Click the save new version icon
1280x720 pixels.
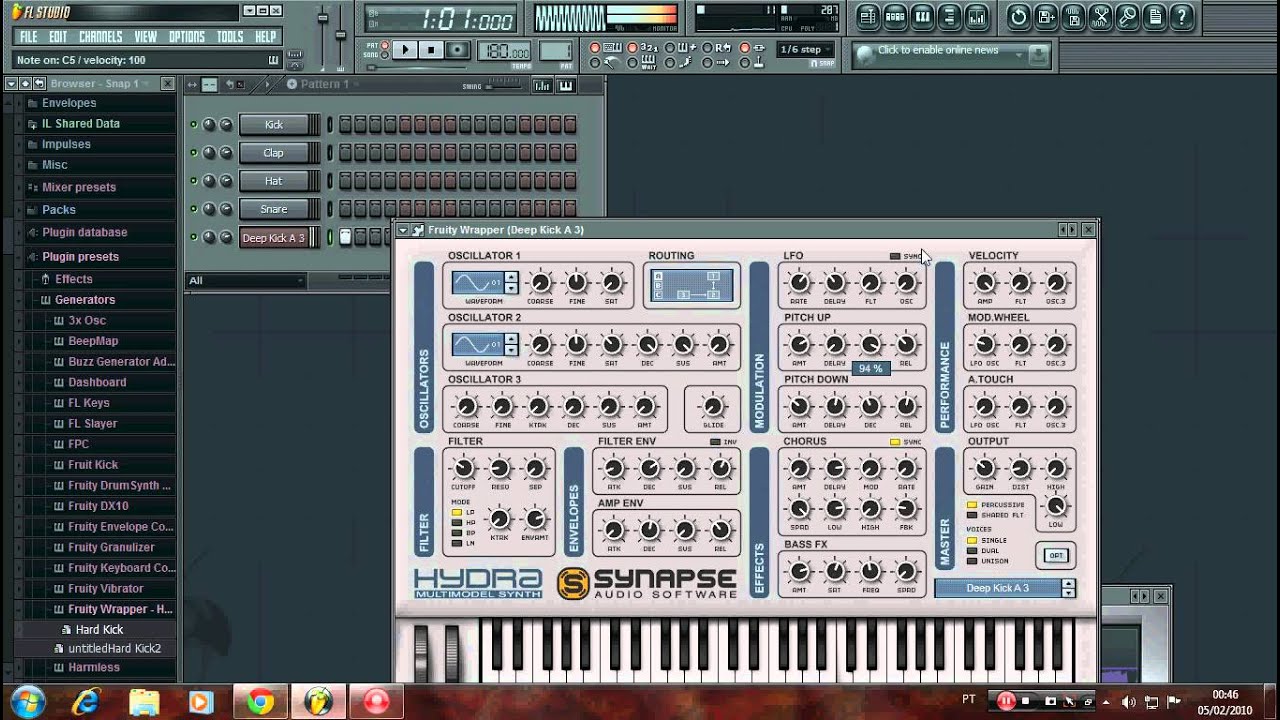[x=1046, y=16]
